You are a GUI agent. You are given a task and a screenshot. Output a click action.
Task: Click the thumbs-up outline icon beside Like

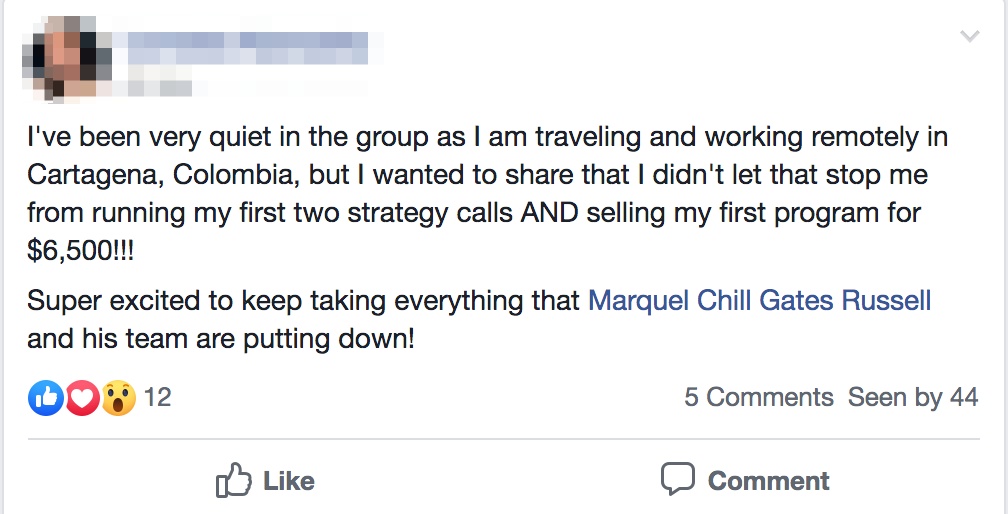(233, 481)
